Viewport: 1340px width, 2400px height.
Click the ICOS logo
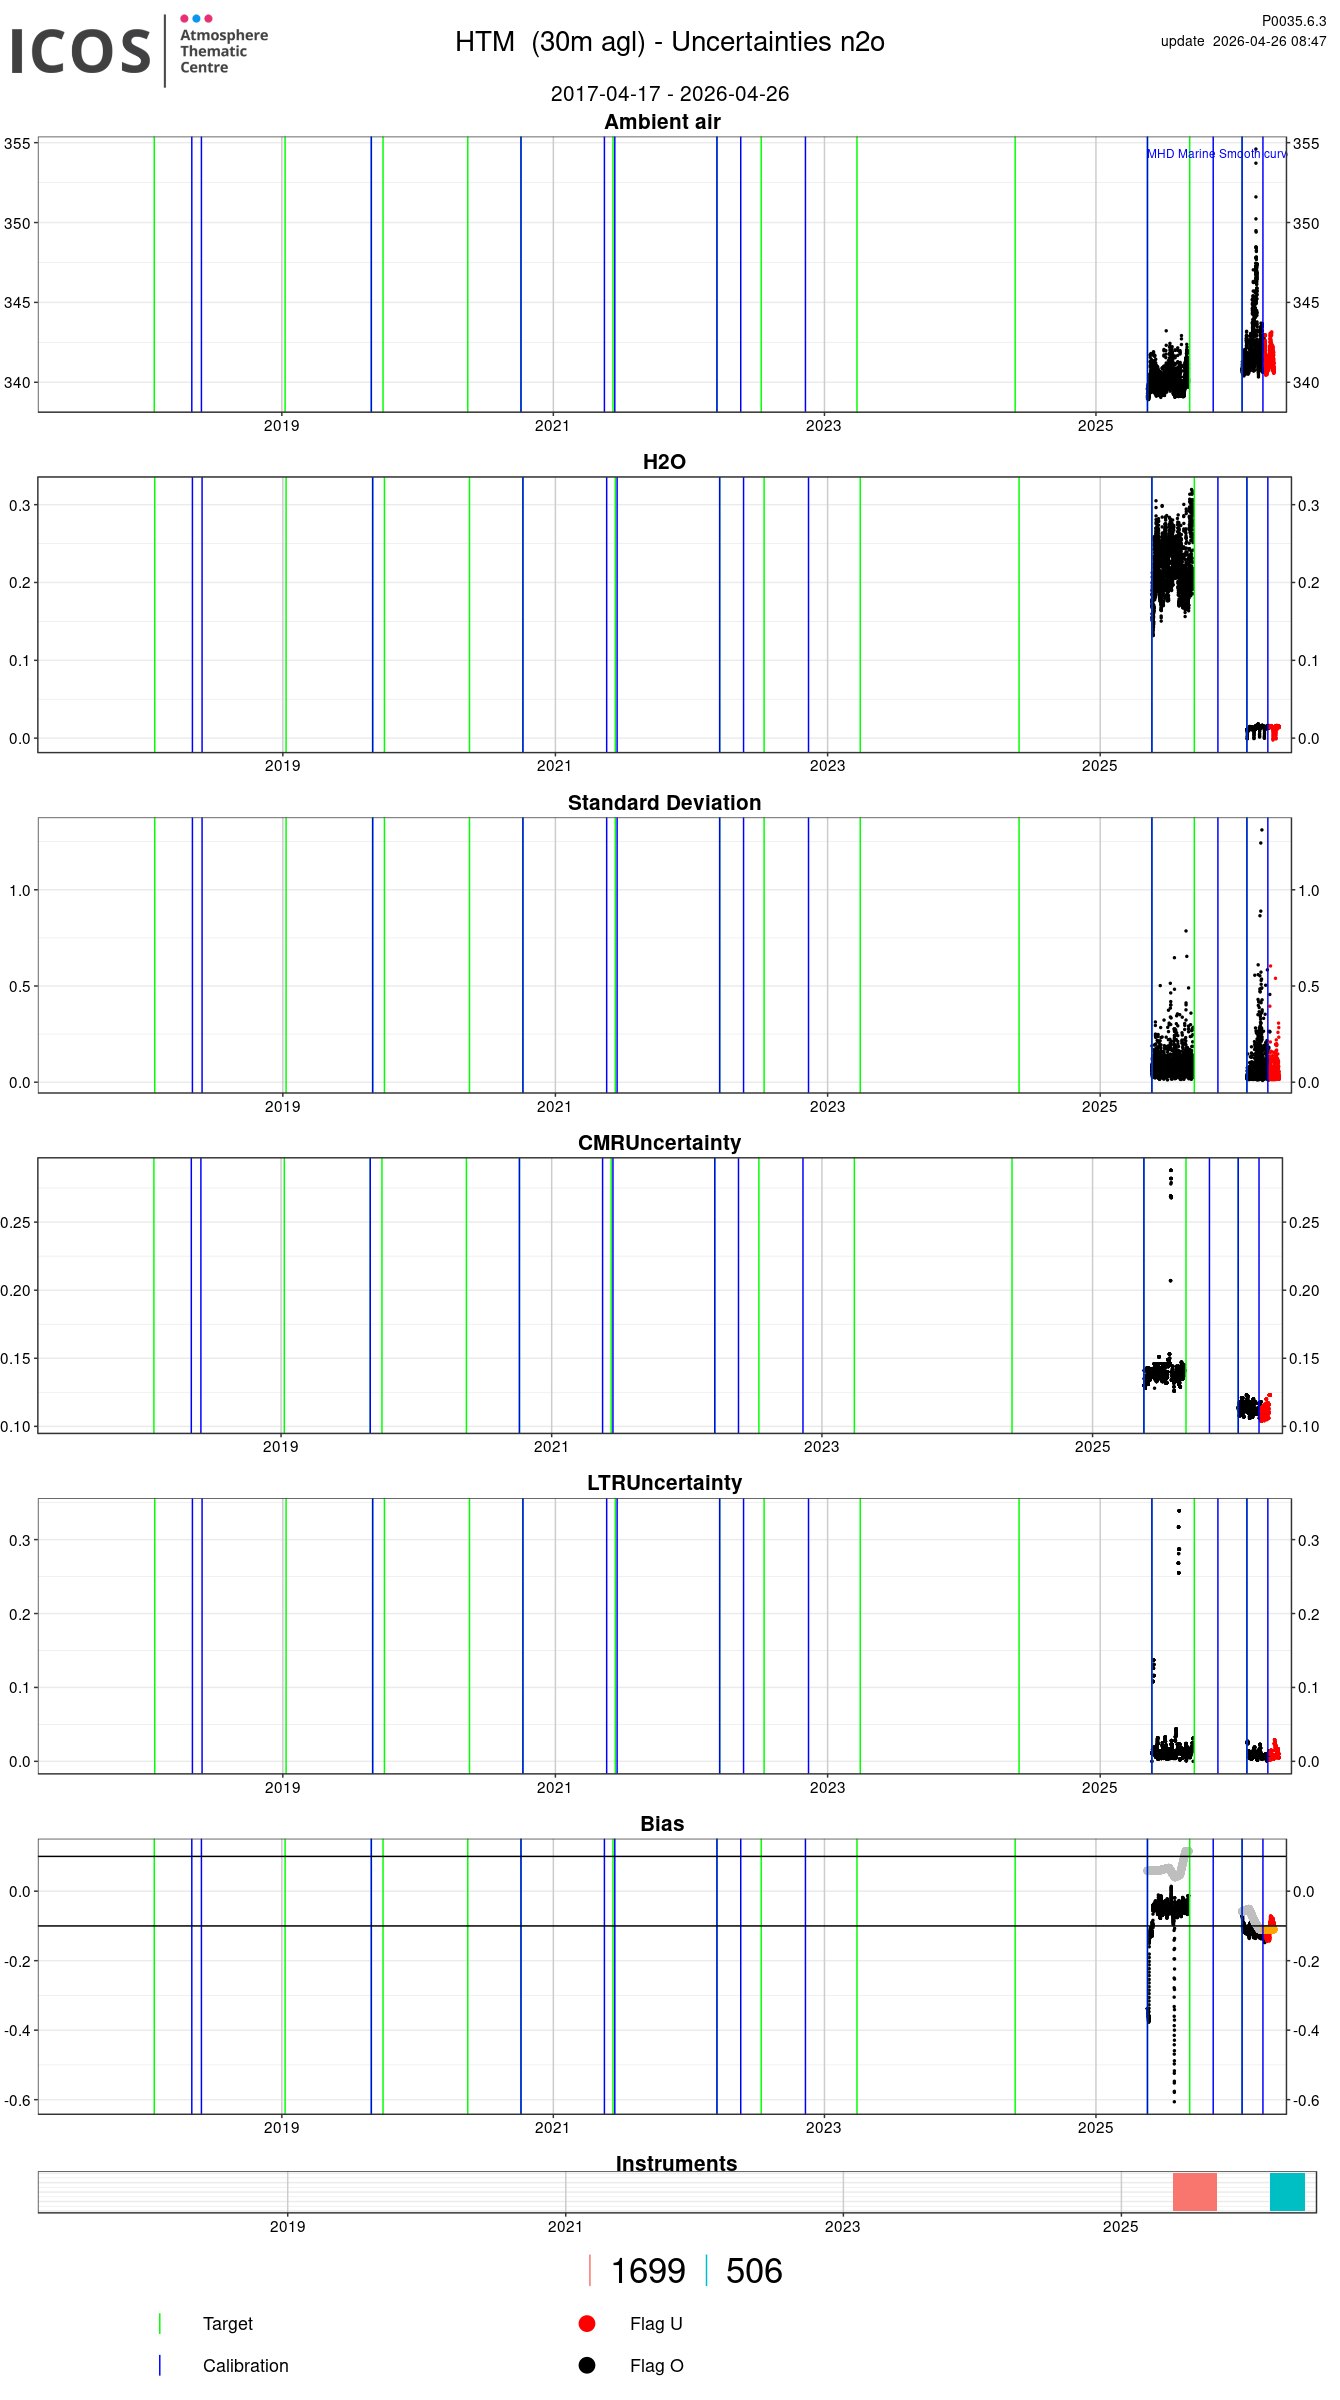point(80,52)
